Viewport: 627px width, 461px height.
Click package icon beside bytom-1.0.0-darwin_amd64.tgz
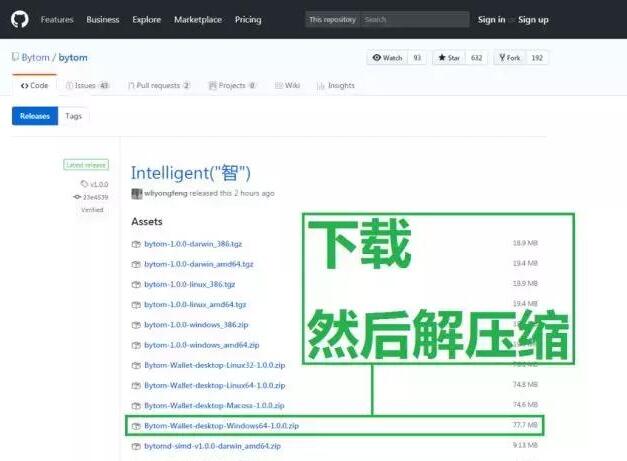(x=136, y=264)
